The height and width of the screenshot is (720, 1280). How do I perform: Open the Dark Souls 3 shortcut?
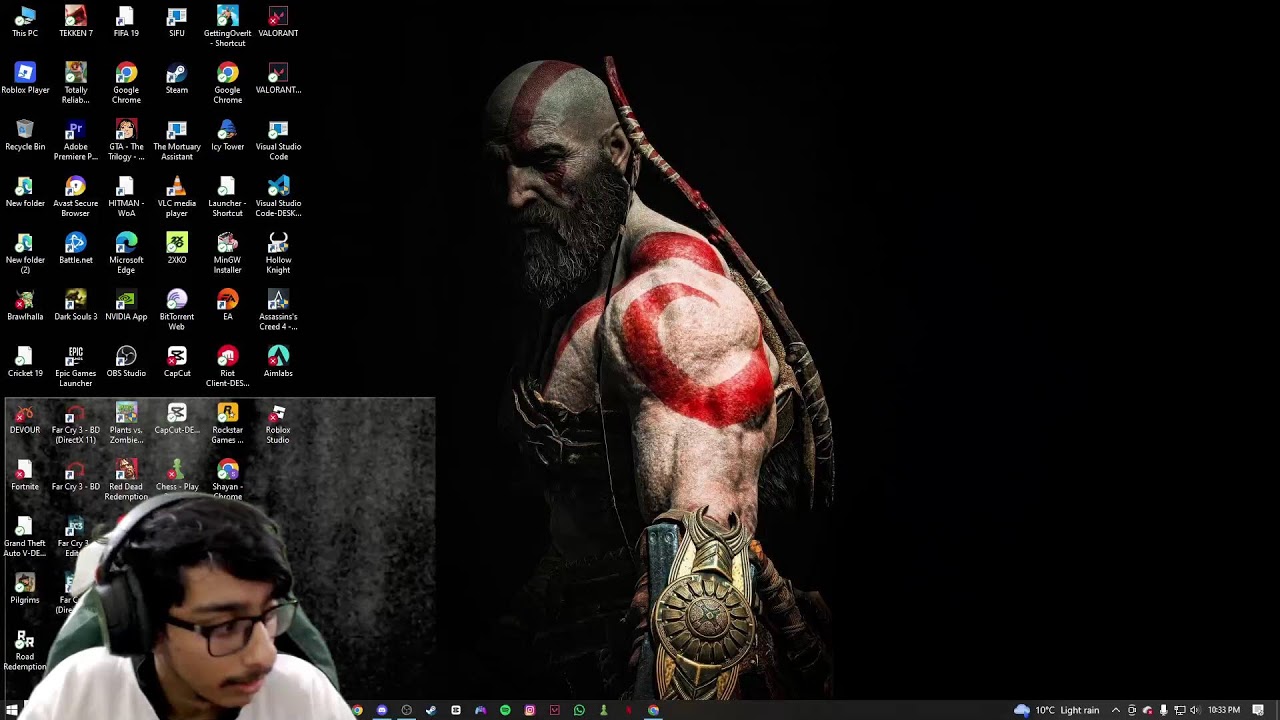pos(76,306)
